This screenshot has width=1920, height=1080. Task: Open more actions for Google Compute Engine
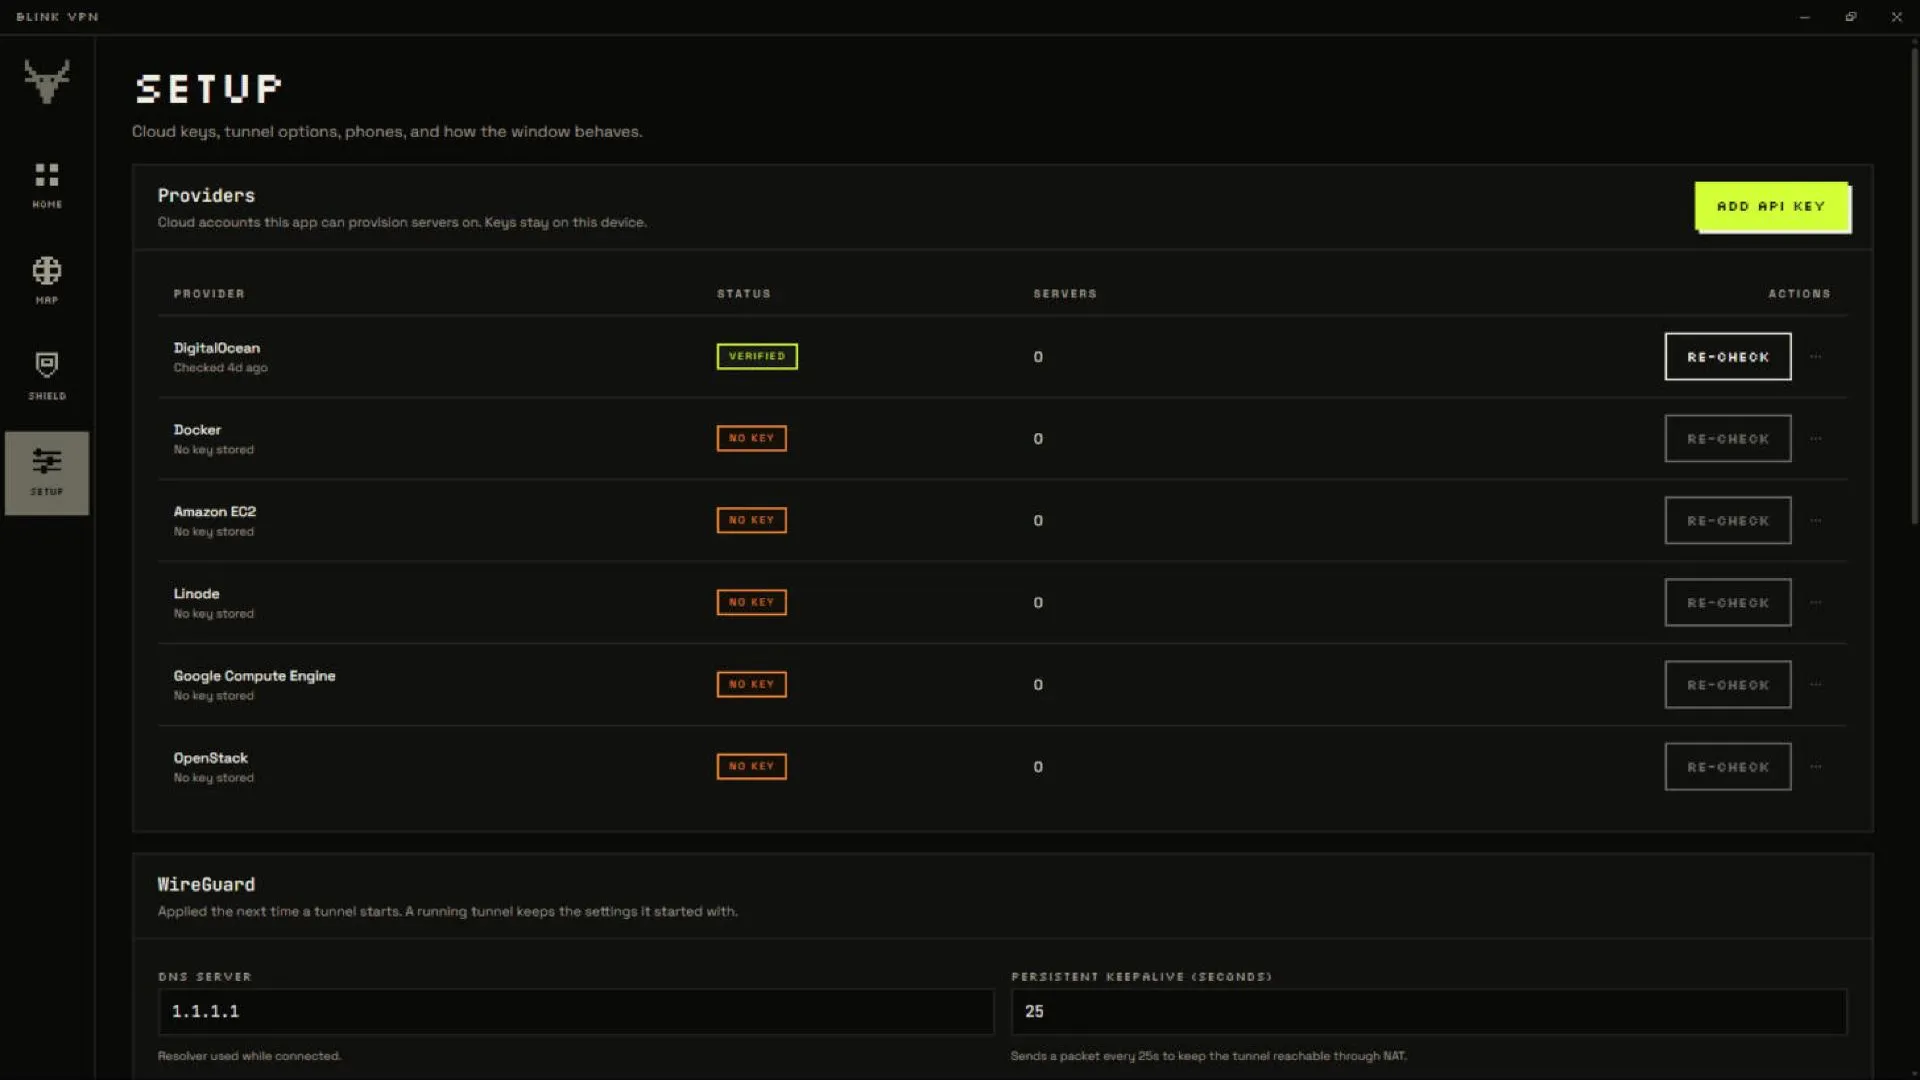[1816, 685]
